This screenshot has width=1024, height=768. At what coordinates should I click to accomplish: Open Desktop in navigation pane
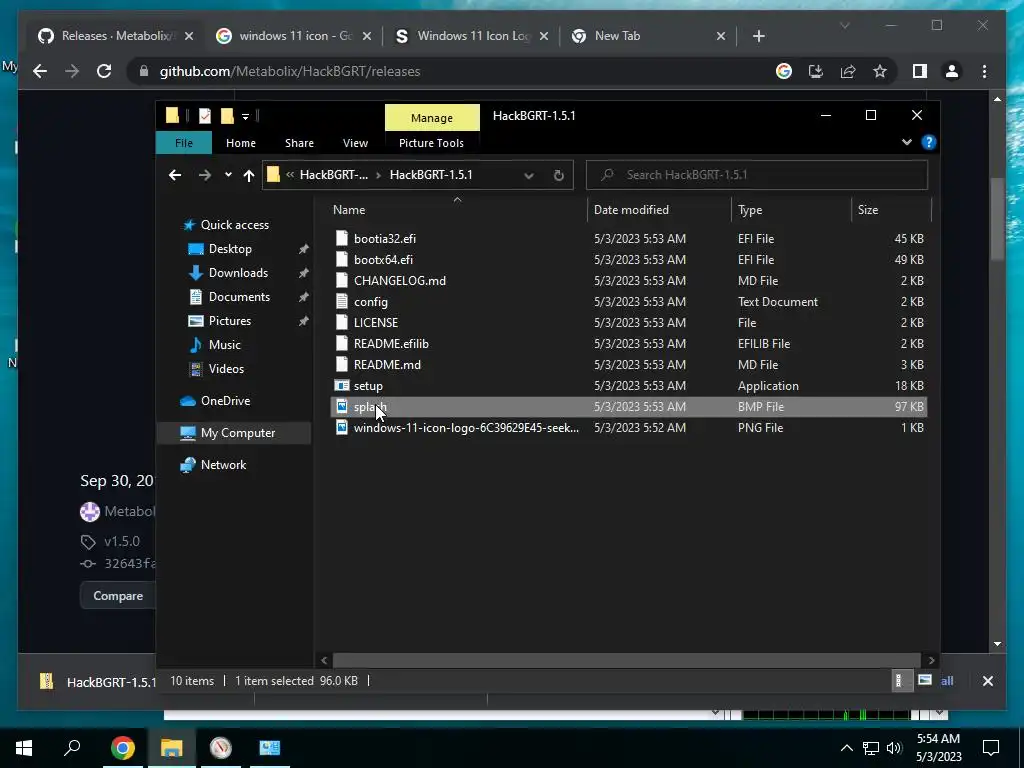click(230, 249)
